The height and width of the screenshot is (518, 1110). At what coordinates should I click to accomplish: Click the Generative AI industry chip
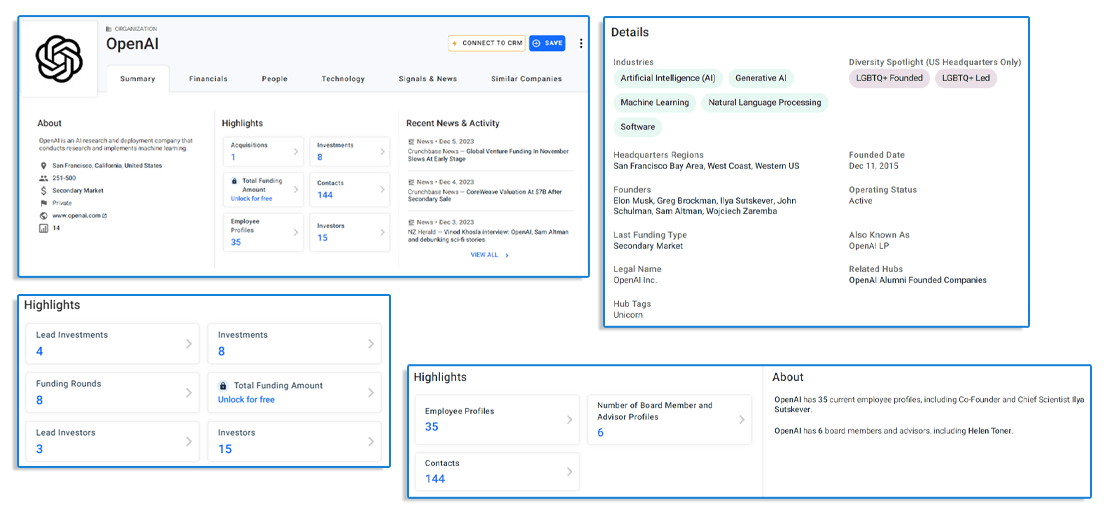761,79
